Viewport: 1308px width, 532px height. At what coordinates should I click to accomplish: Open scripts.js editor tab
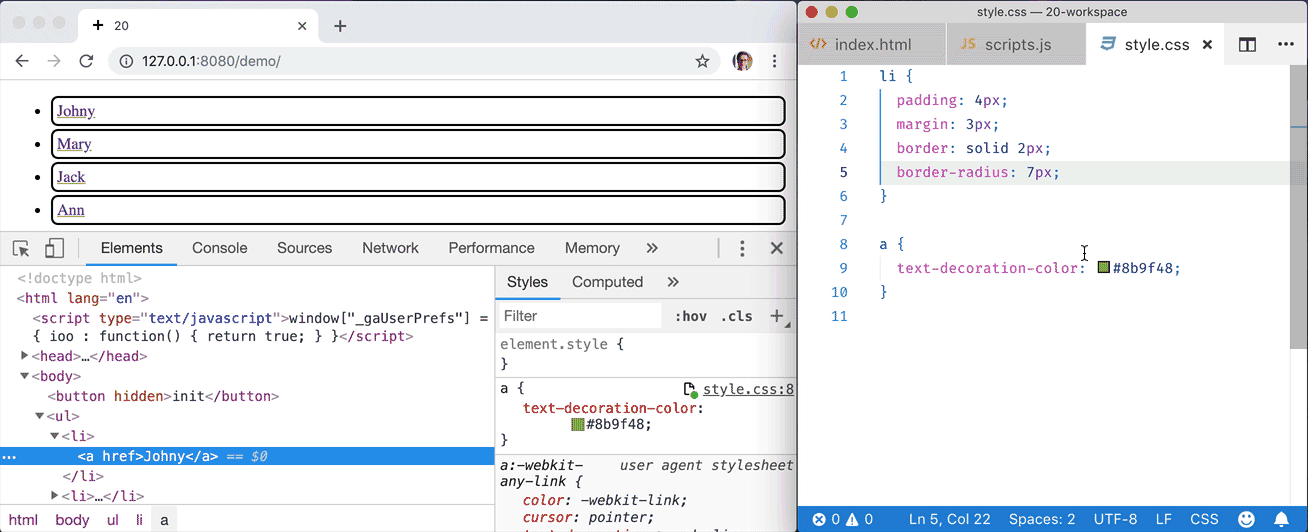coord(1015,44)
